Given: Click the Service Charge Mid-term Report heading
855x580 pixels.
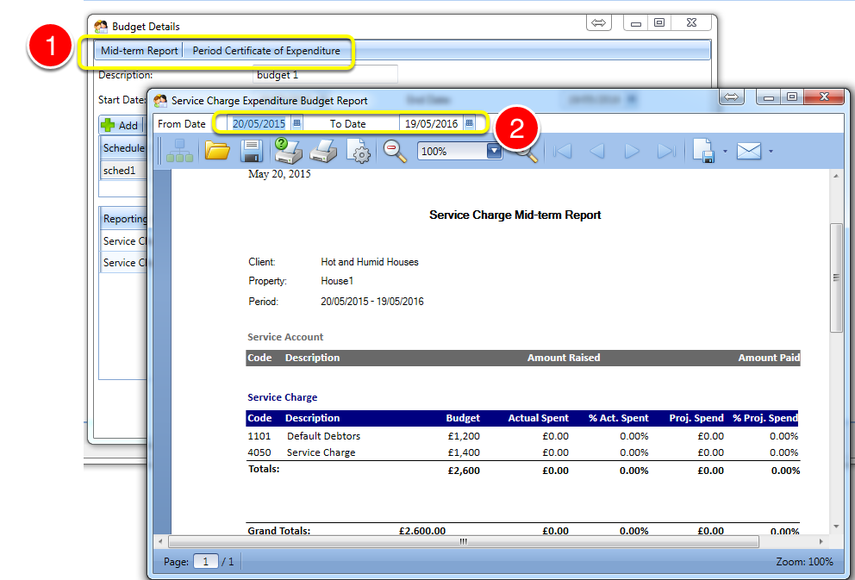Looking at the screenshot, I should point(515,215).
